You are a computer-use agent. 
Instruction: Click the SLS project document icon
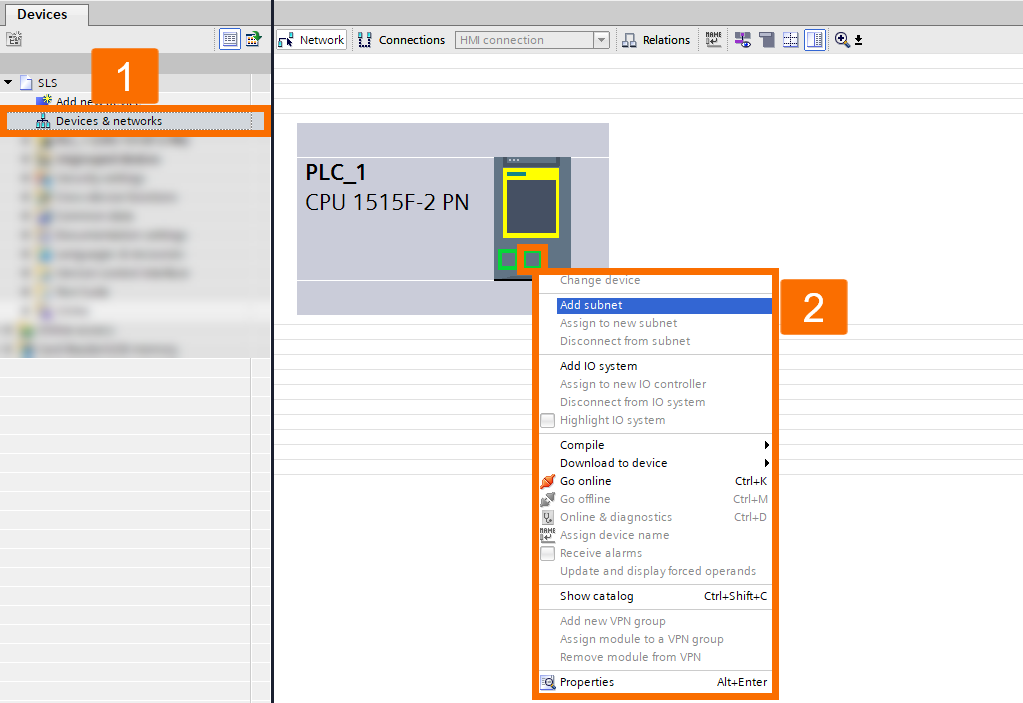pyautogui.click(x=26, y=83)
